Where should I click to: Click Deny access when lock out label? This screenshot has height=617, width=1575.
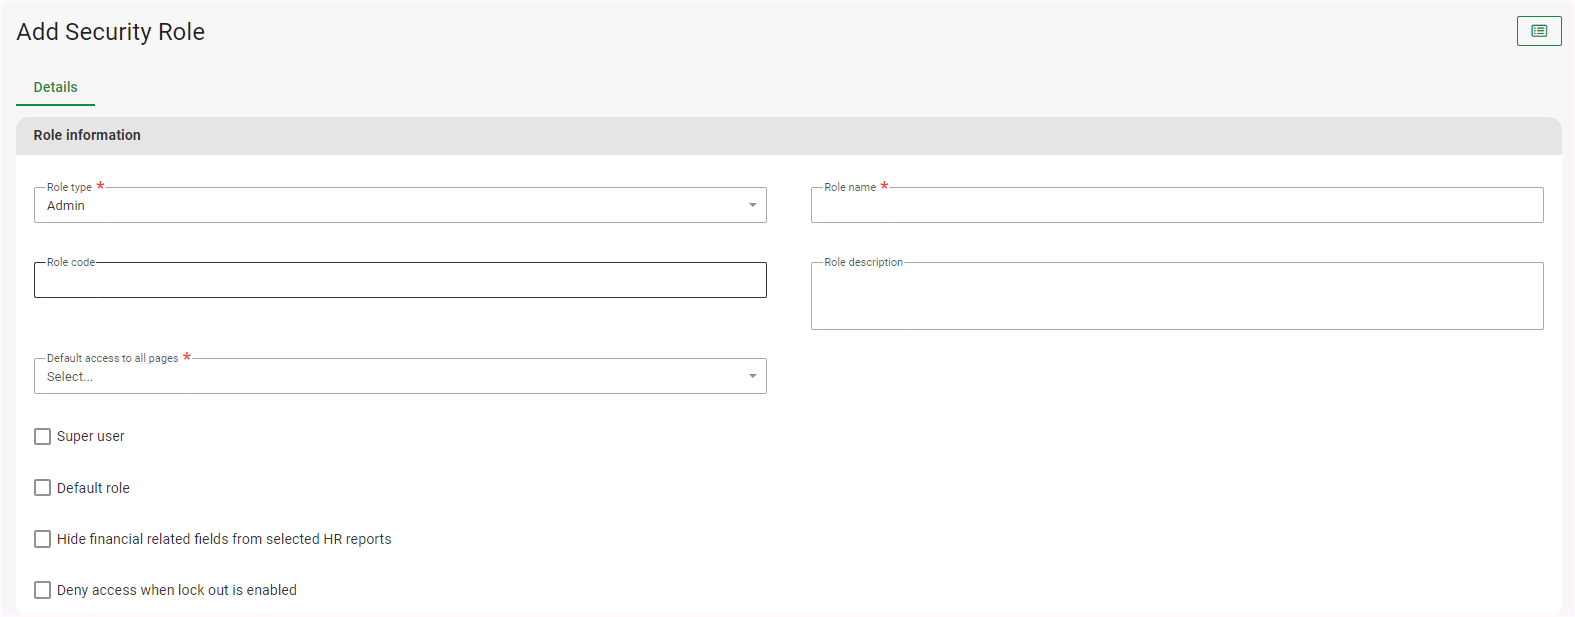click(x=177, y=590)
